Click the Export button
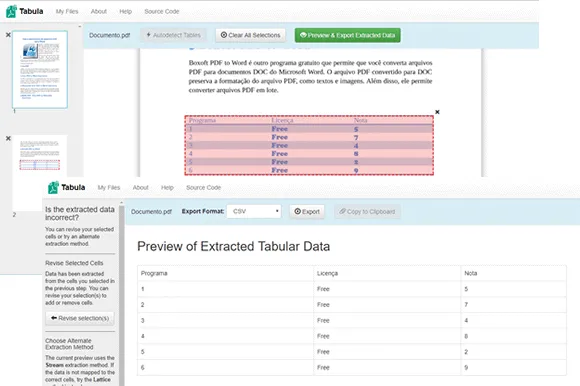This screenshot has width=580, height=386. coord(307,211)
